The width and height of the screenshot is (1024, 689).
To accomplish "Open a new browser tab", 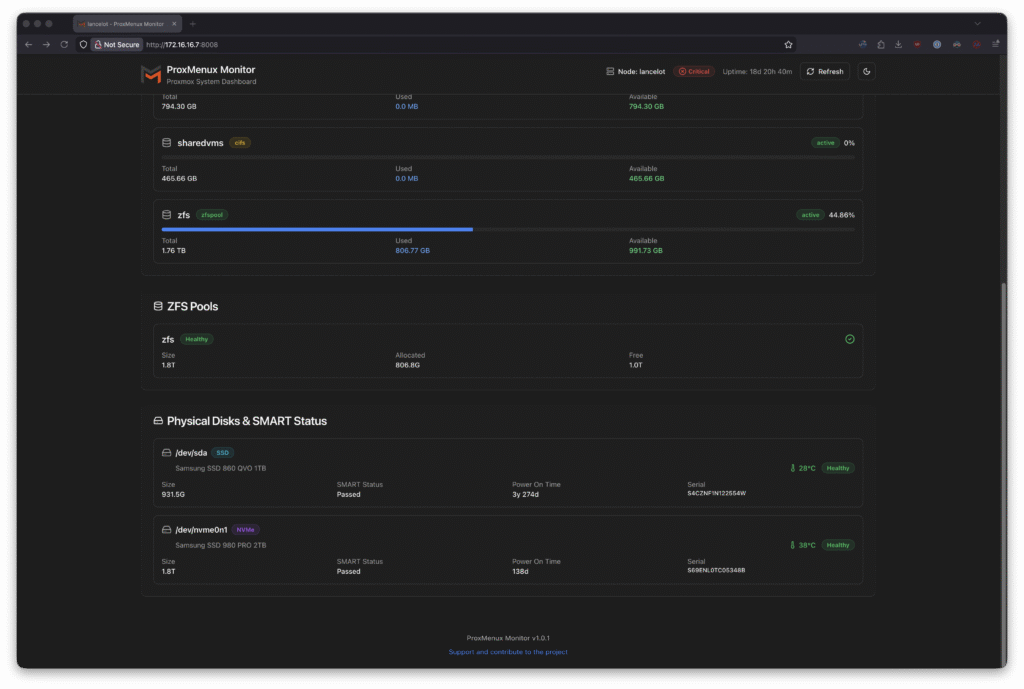I will pos(192,23).
